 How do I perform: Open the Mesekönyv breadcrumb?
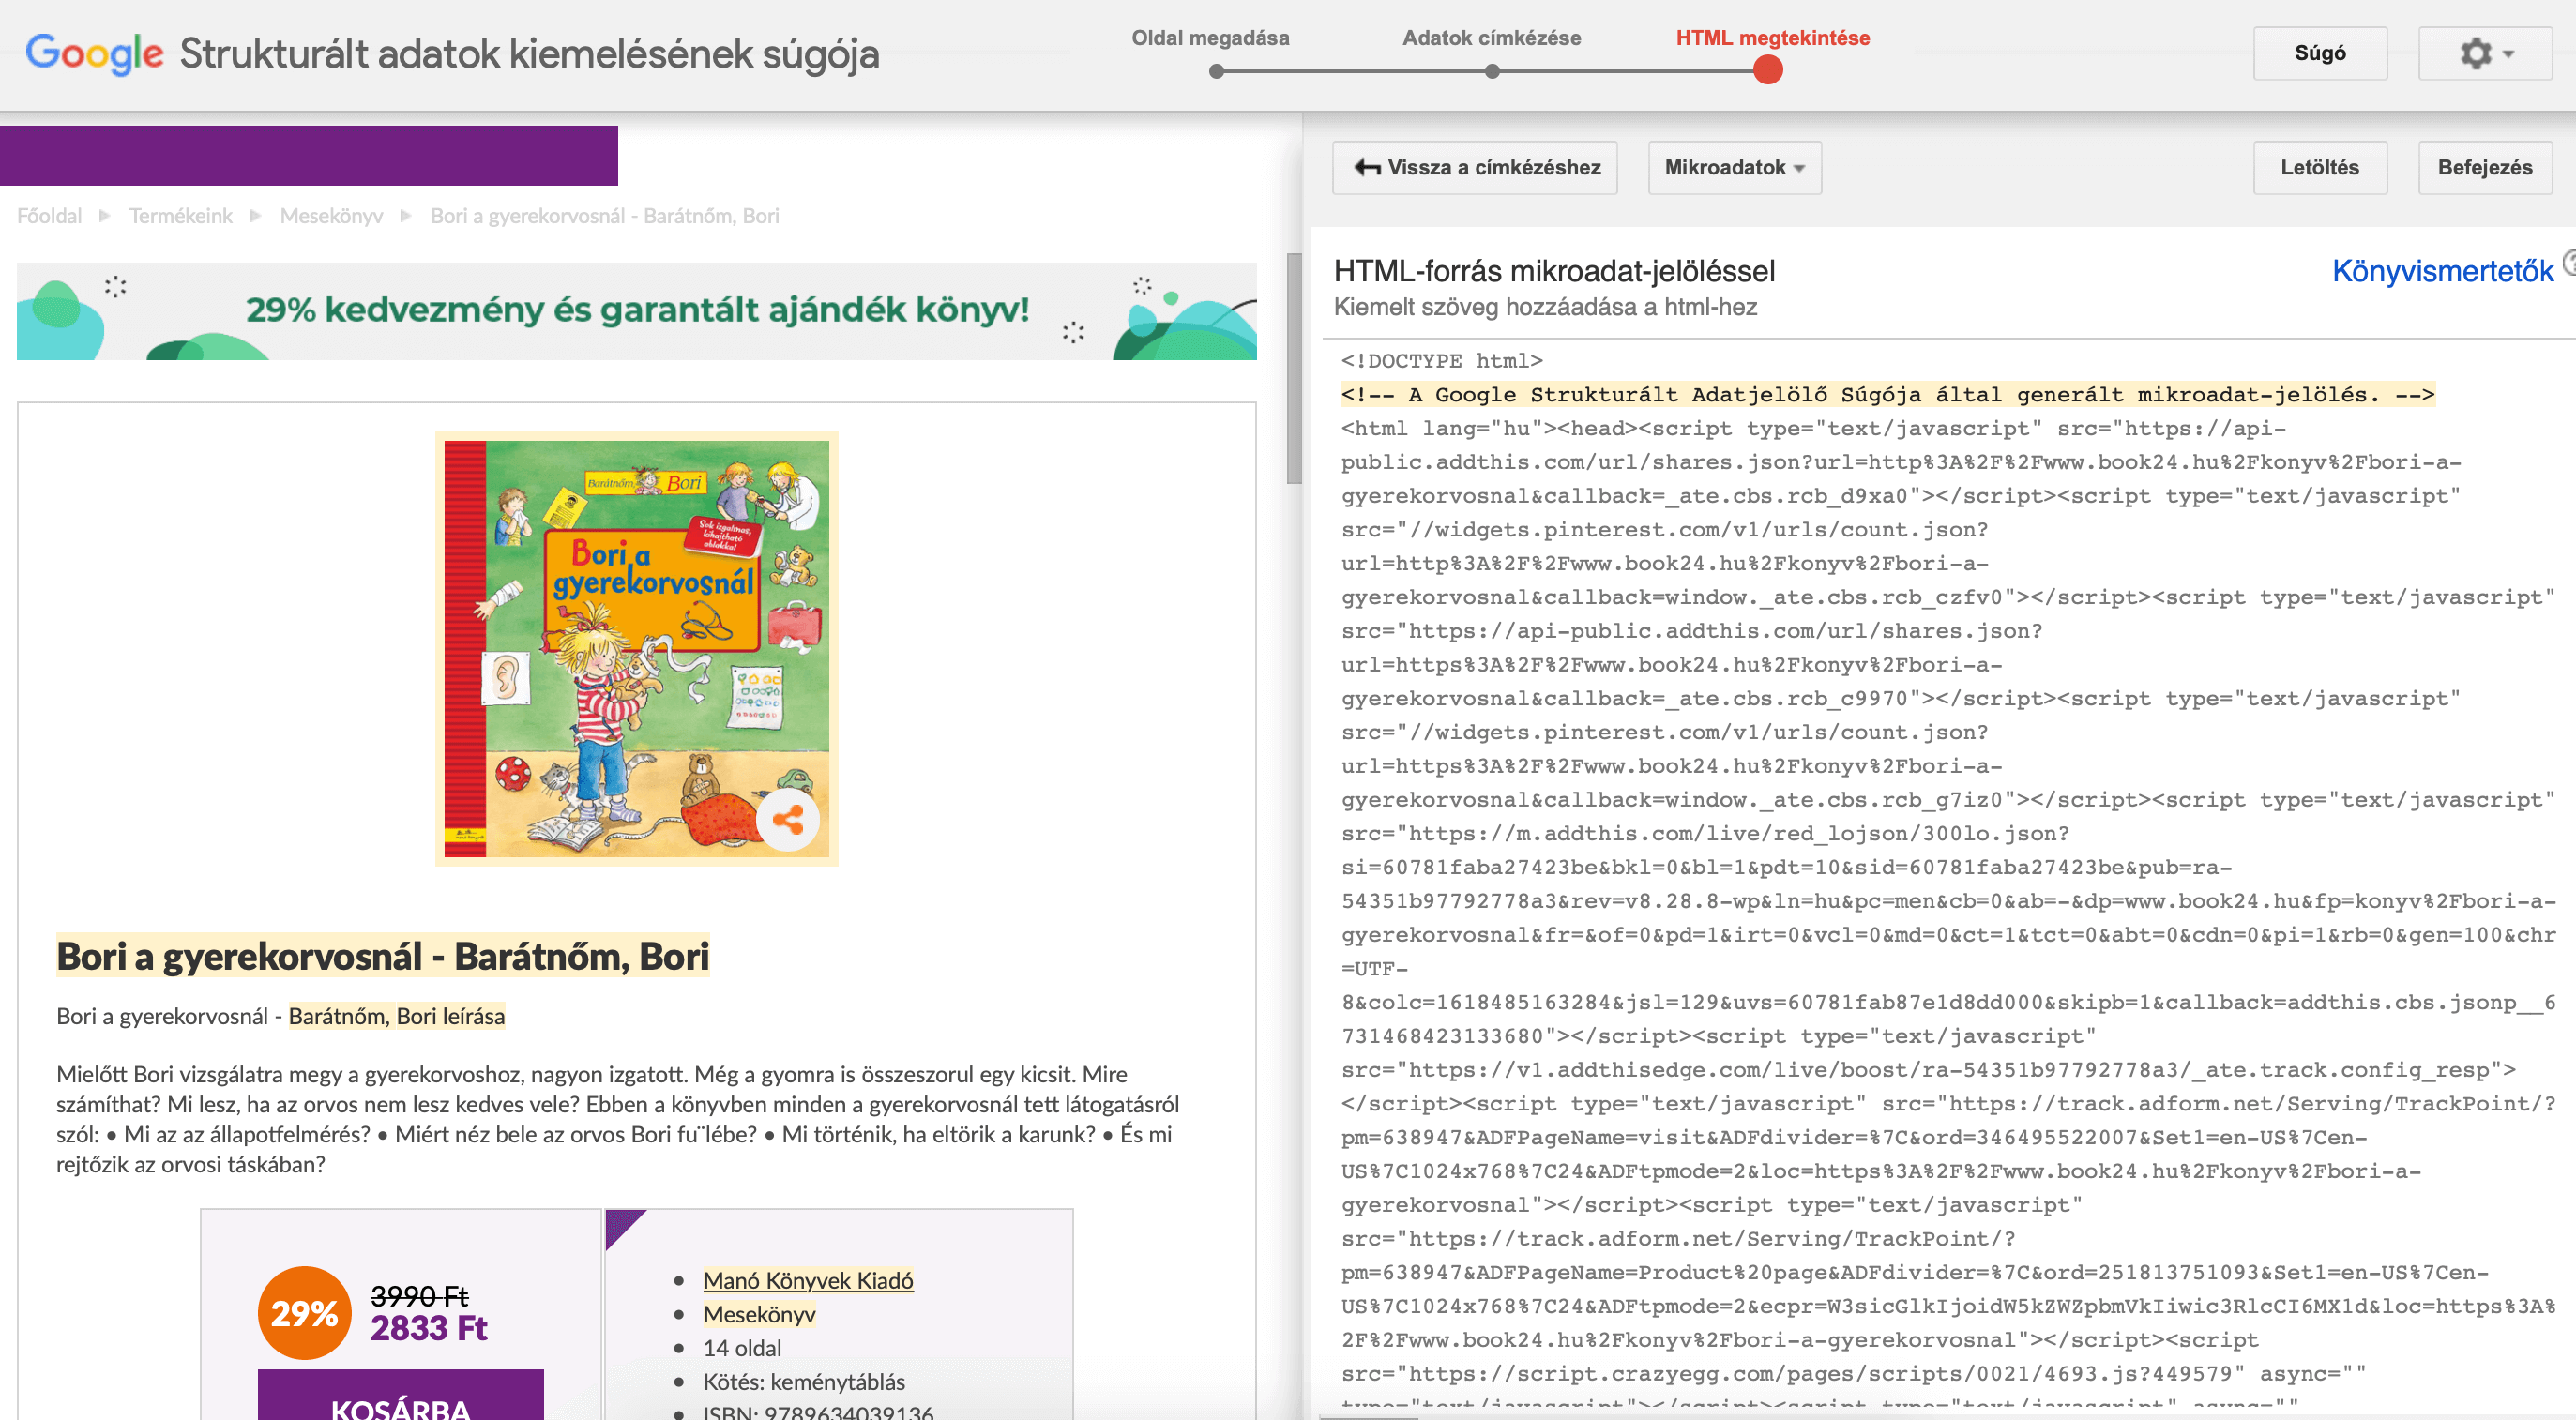(x=331, y=216)
